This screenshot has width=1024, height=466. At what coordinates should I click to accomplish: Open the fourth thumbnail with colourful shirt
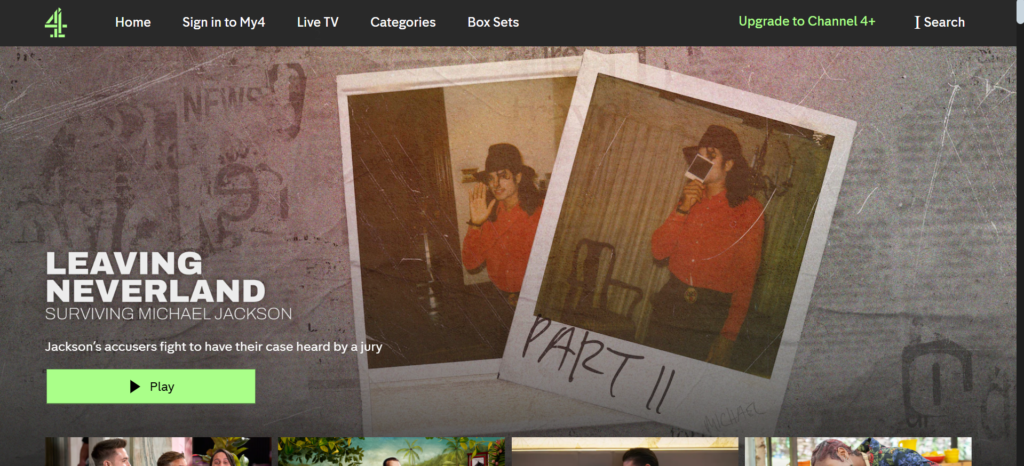coord(858,452)
